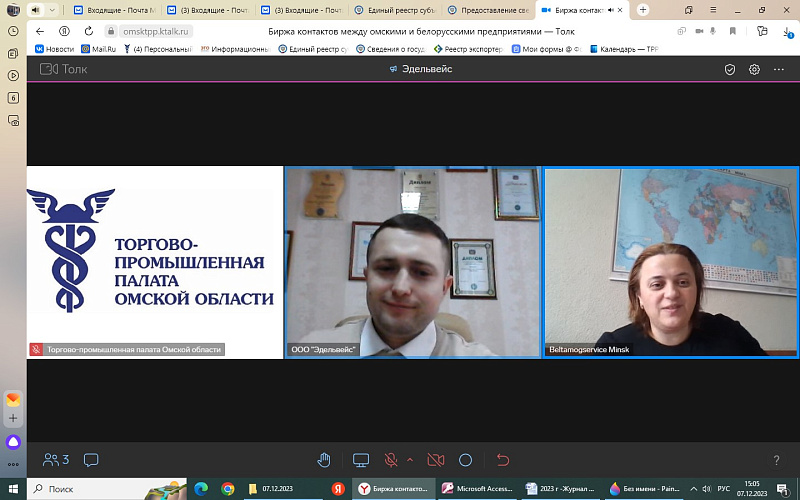Select the ООО "Эдельвейс" video tile
Image resolution: width=800 pixels, height=500 pixels.
point(413,262)
